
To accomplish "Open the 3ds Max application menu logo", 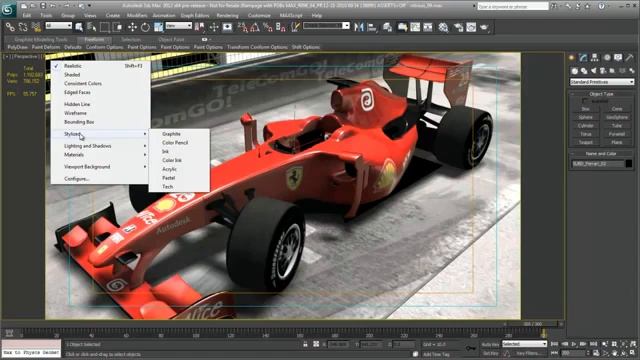I will (x=8, y=9).
